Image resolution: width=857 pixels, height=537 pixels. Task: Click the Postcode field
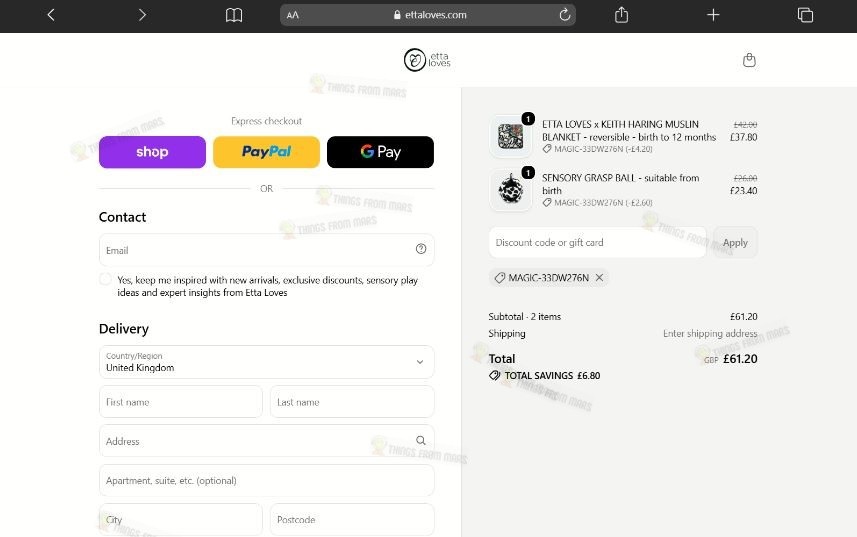(x=352, y=520)
